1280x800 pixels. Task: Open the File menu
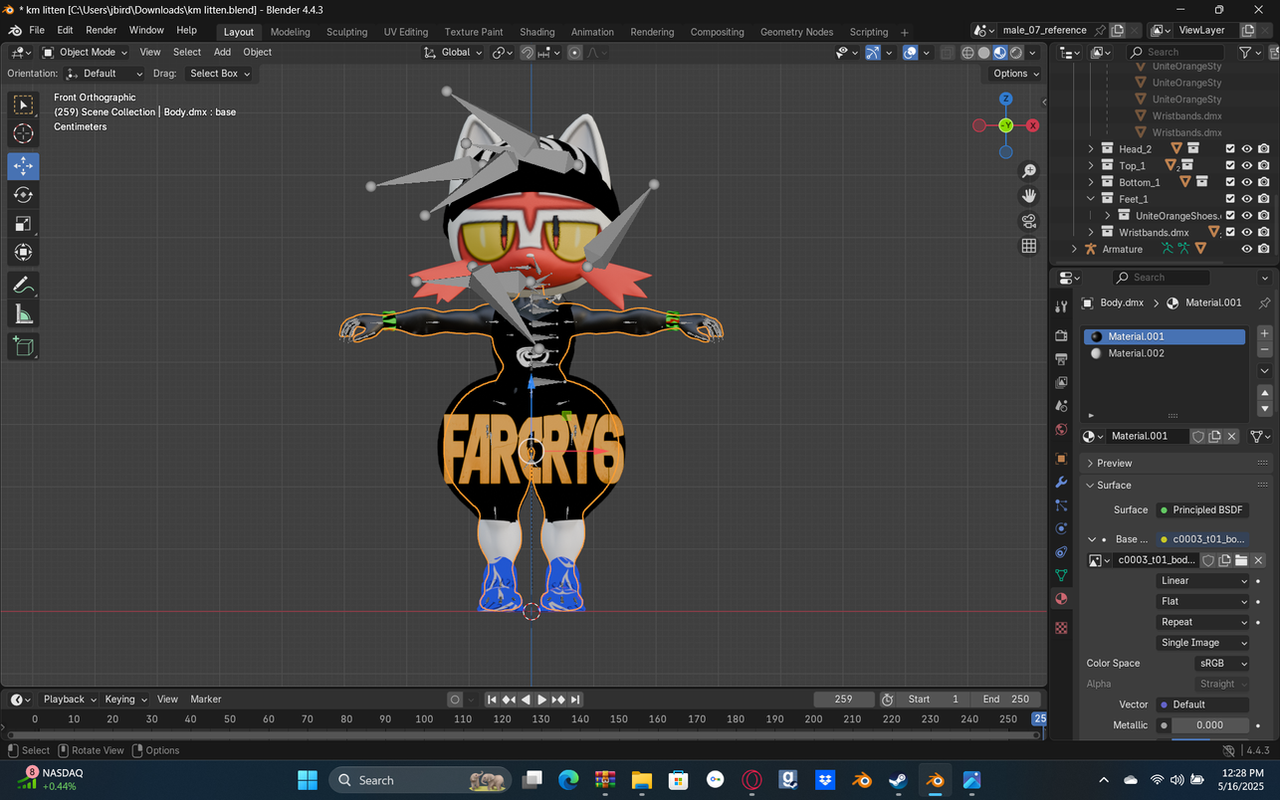37,30
